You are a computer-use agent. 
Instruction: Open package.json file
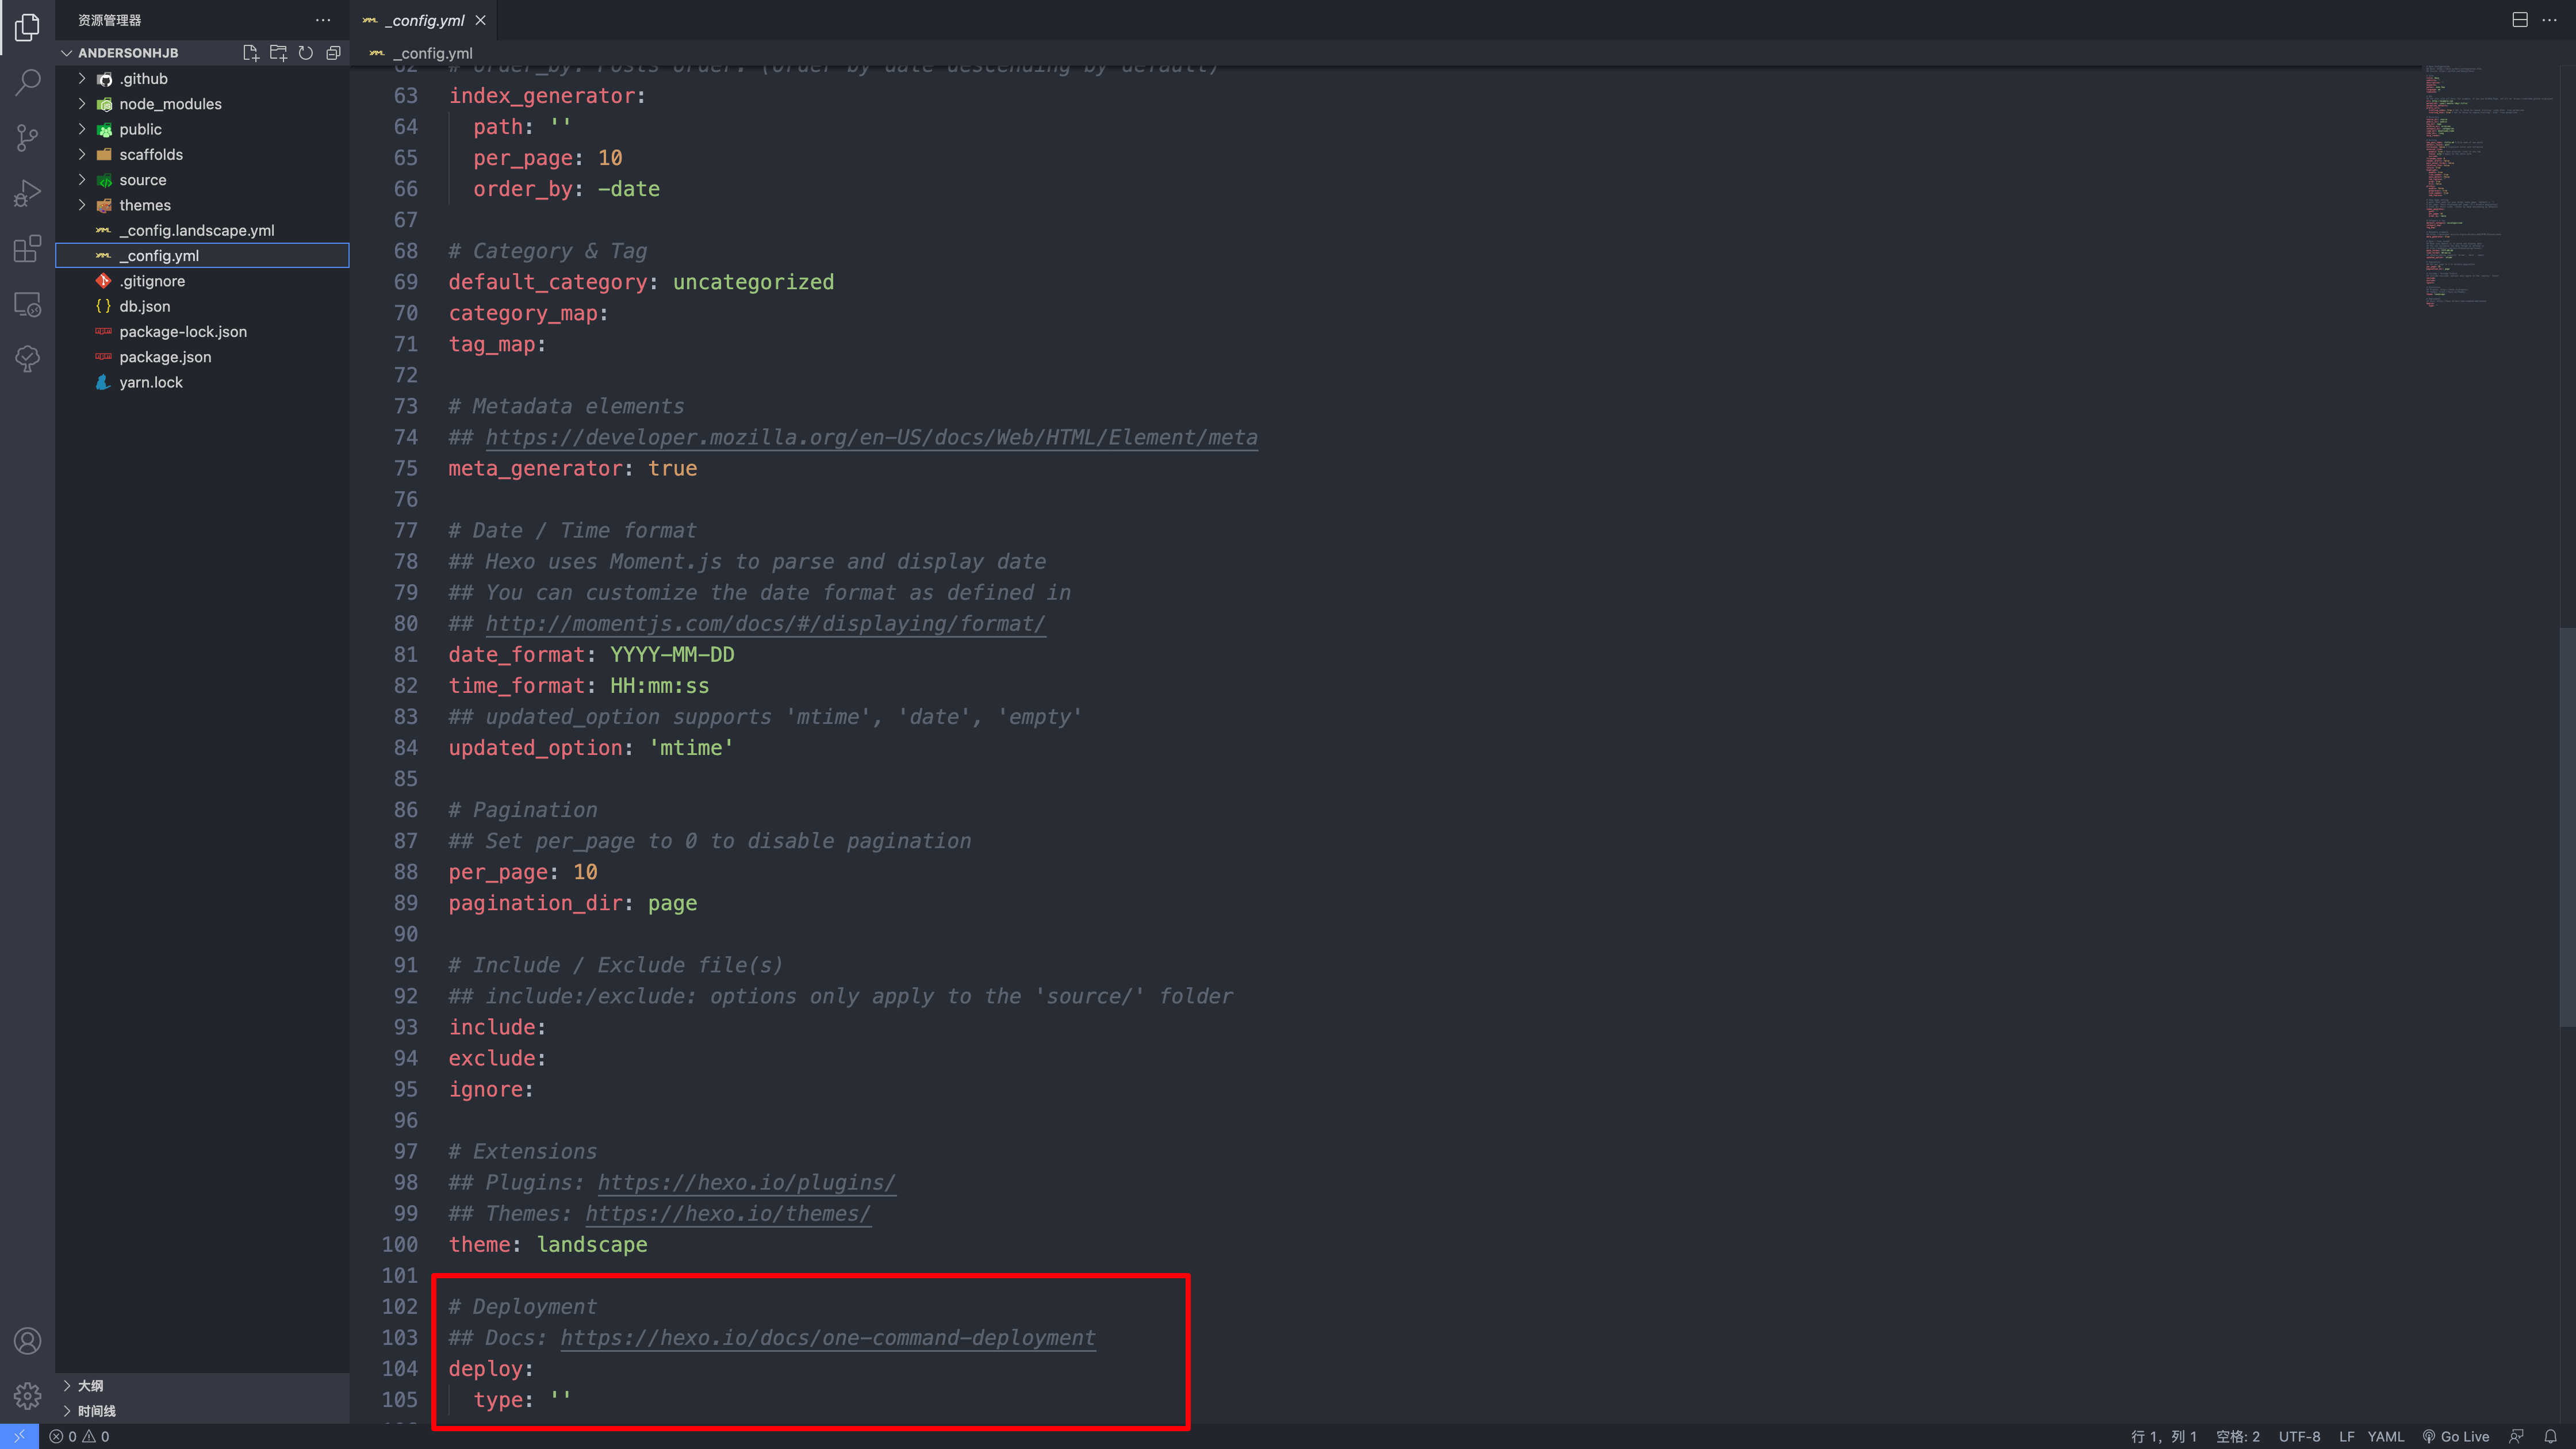point(203,357)
